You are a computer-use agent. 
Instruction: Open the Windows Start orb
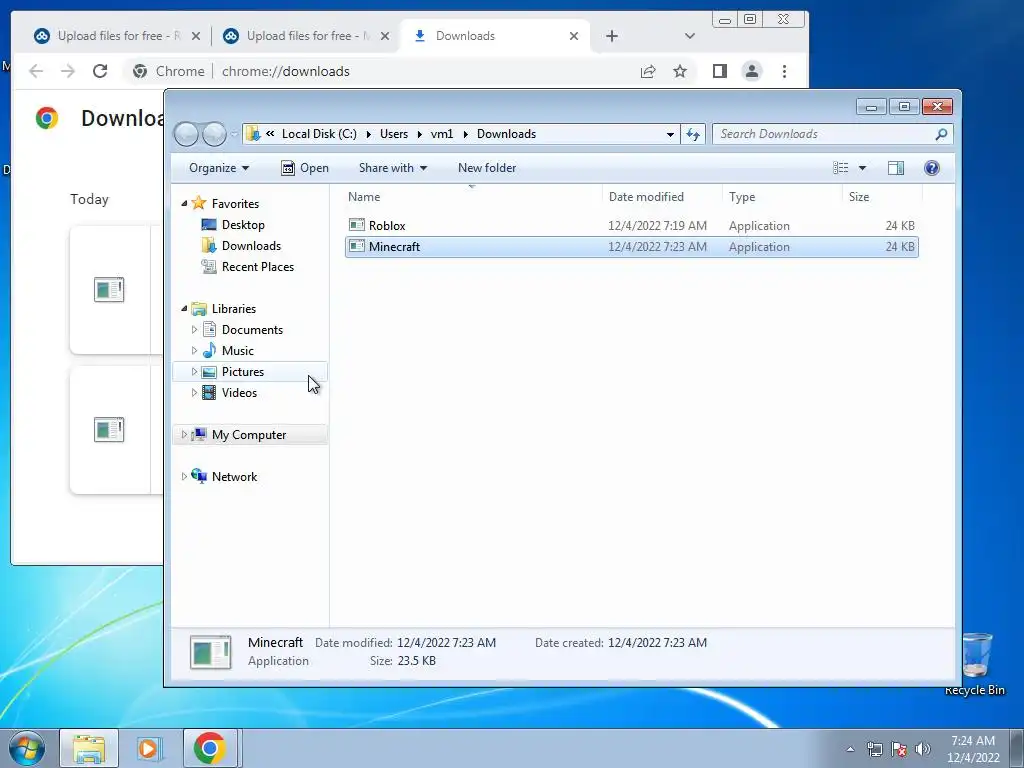point(27,748)
